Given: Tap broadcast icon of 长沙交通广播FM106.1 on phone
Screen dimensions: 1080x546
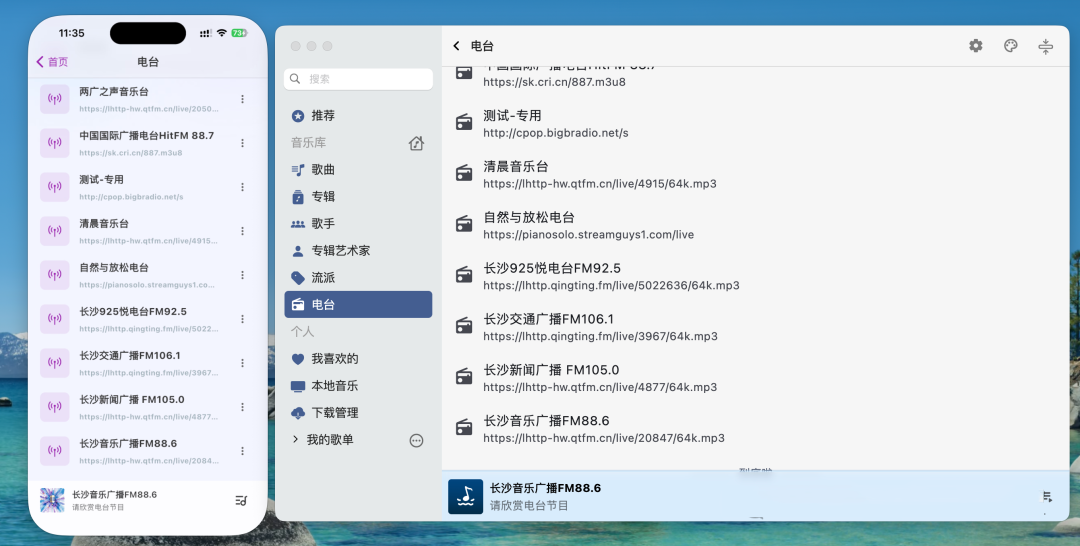Looking at the screenshot, I should (54, 364).
